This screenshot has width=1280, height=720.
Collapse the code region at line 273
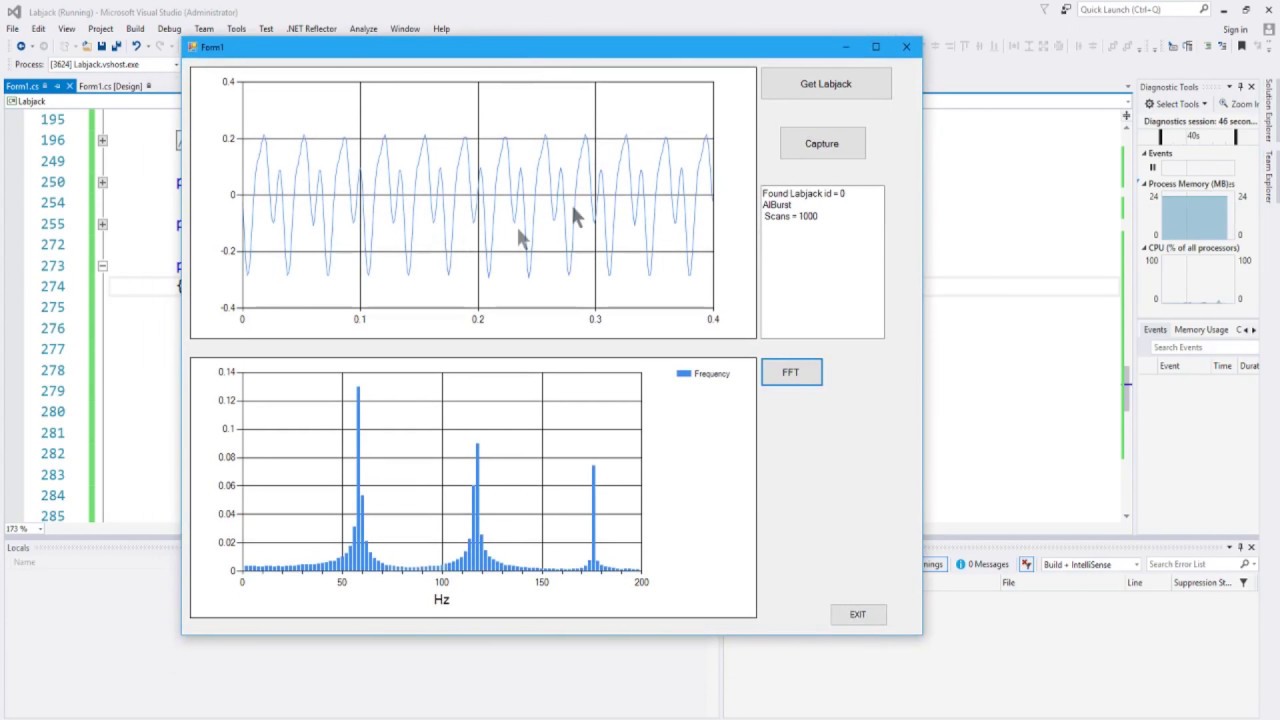click(x=102, y=266)
